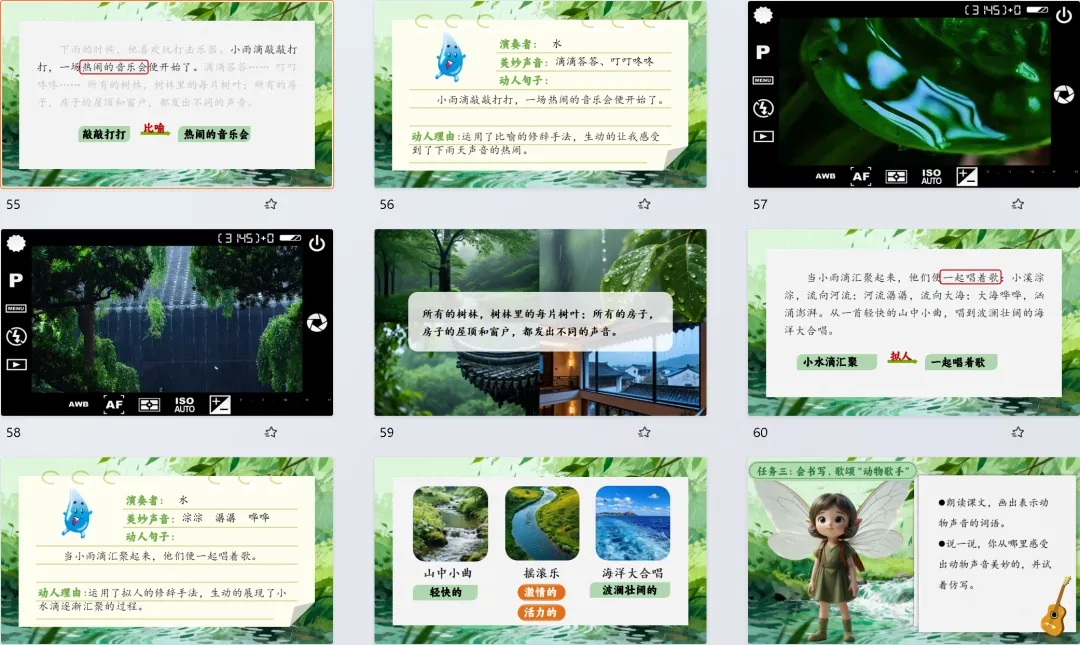This screenshot has width=1080, height=645.
Task: Click the exposure compensation icon on slide 57
Action: [x=967, y=176]
